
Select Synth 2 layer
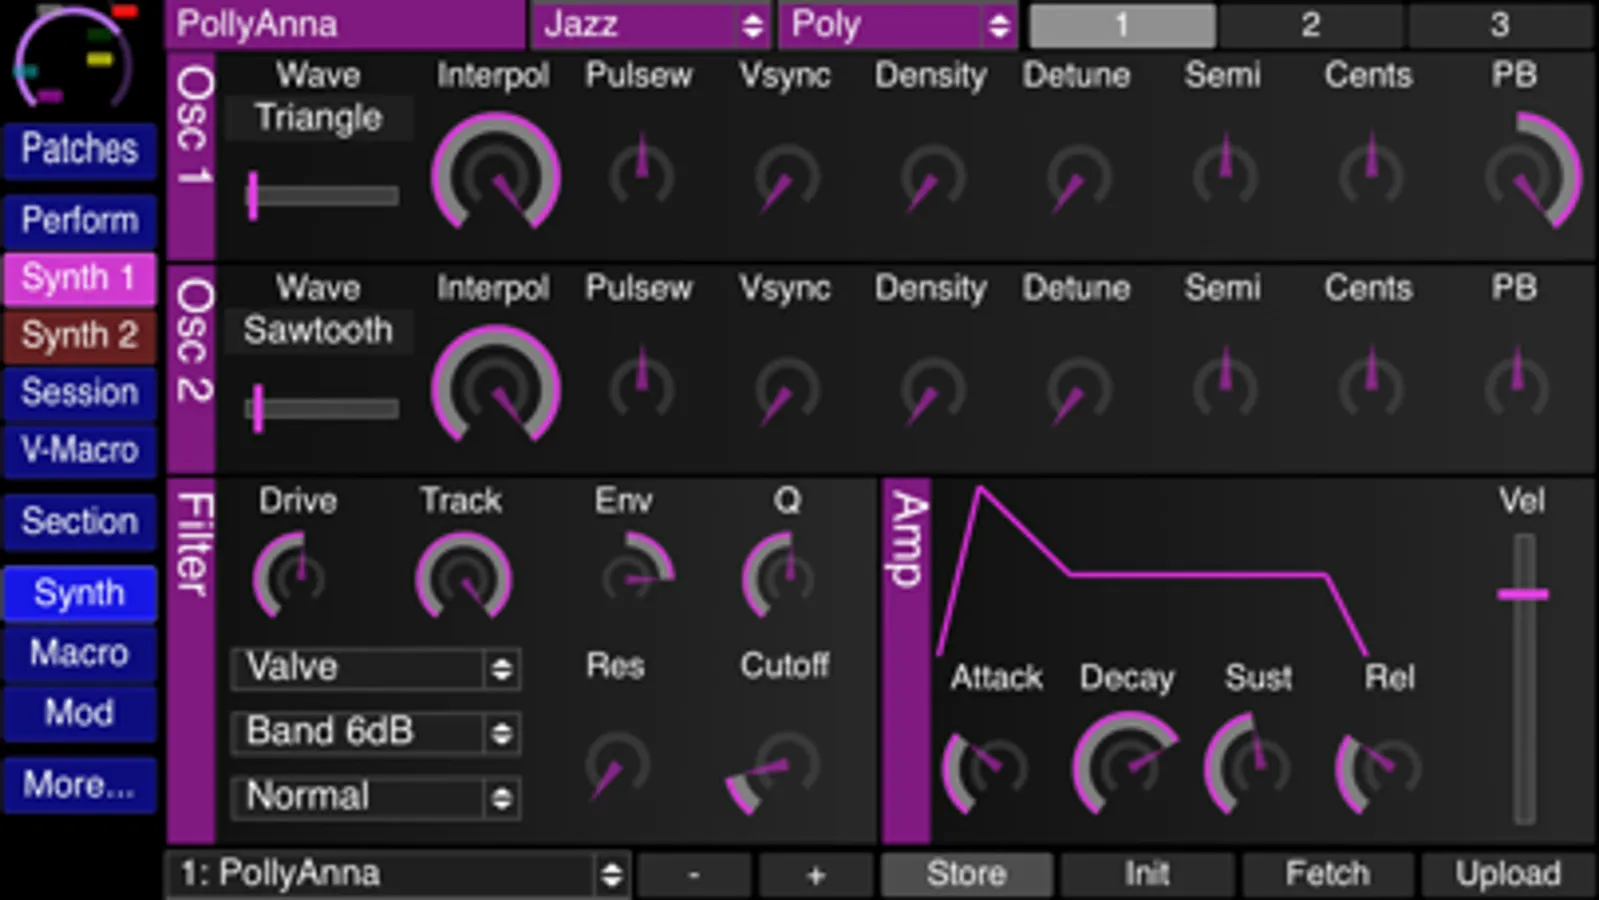(80, 336)
